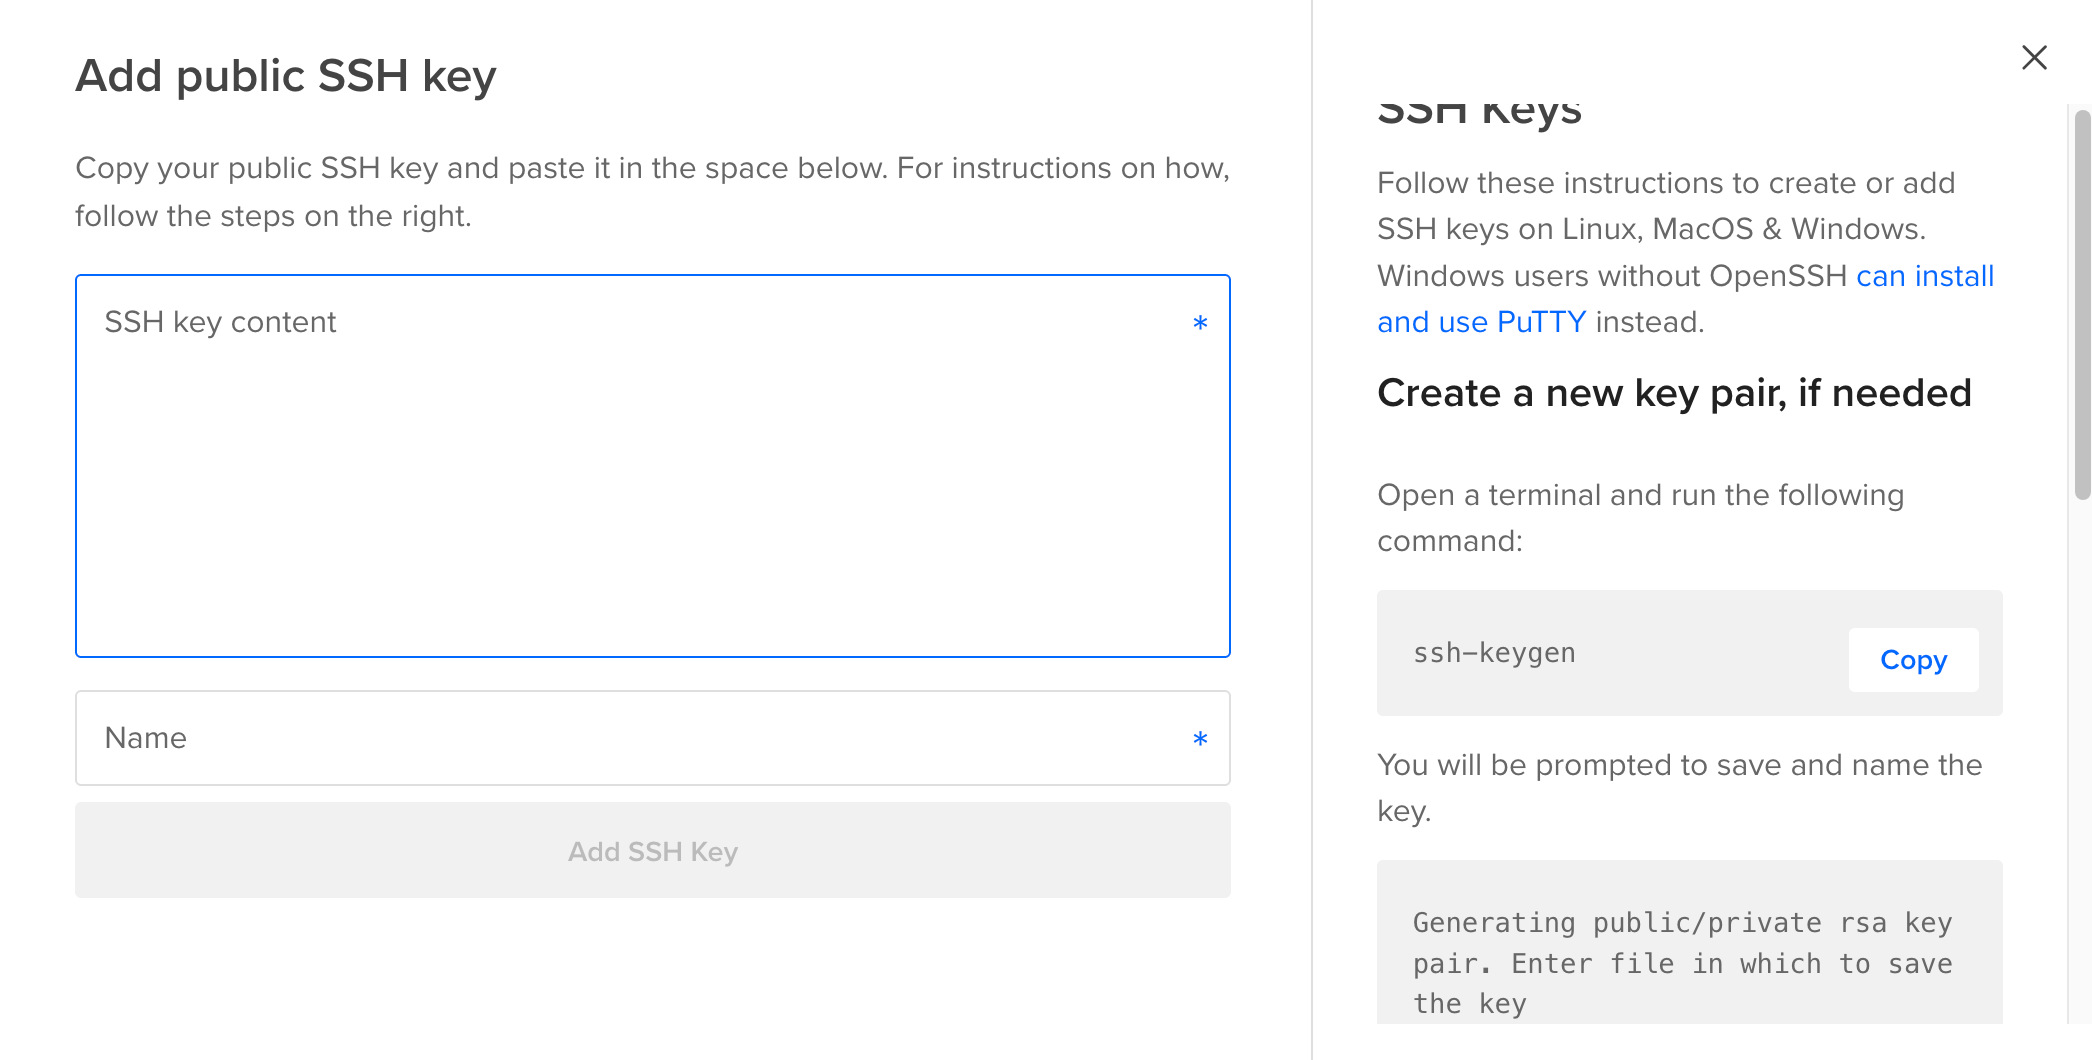Focus the Name input field

653,738
